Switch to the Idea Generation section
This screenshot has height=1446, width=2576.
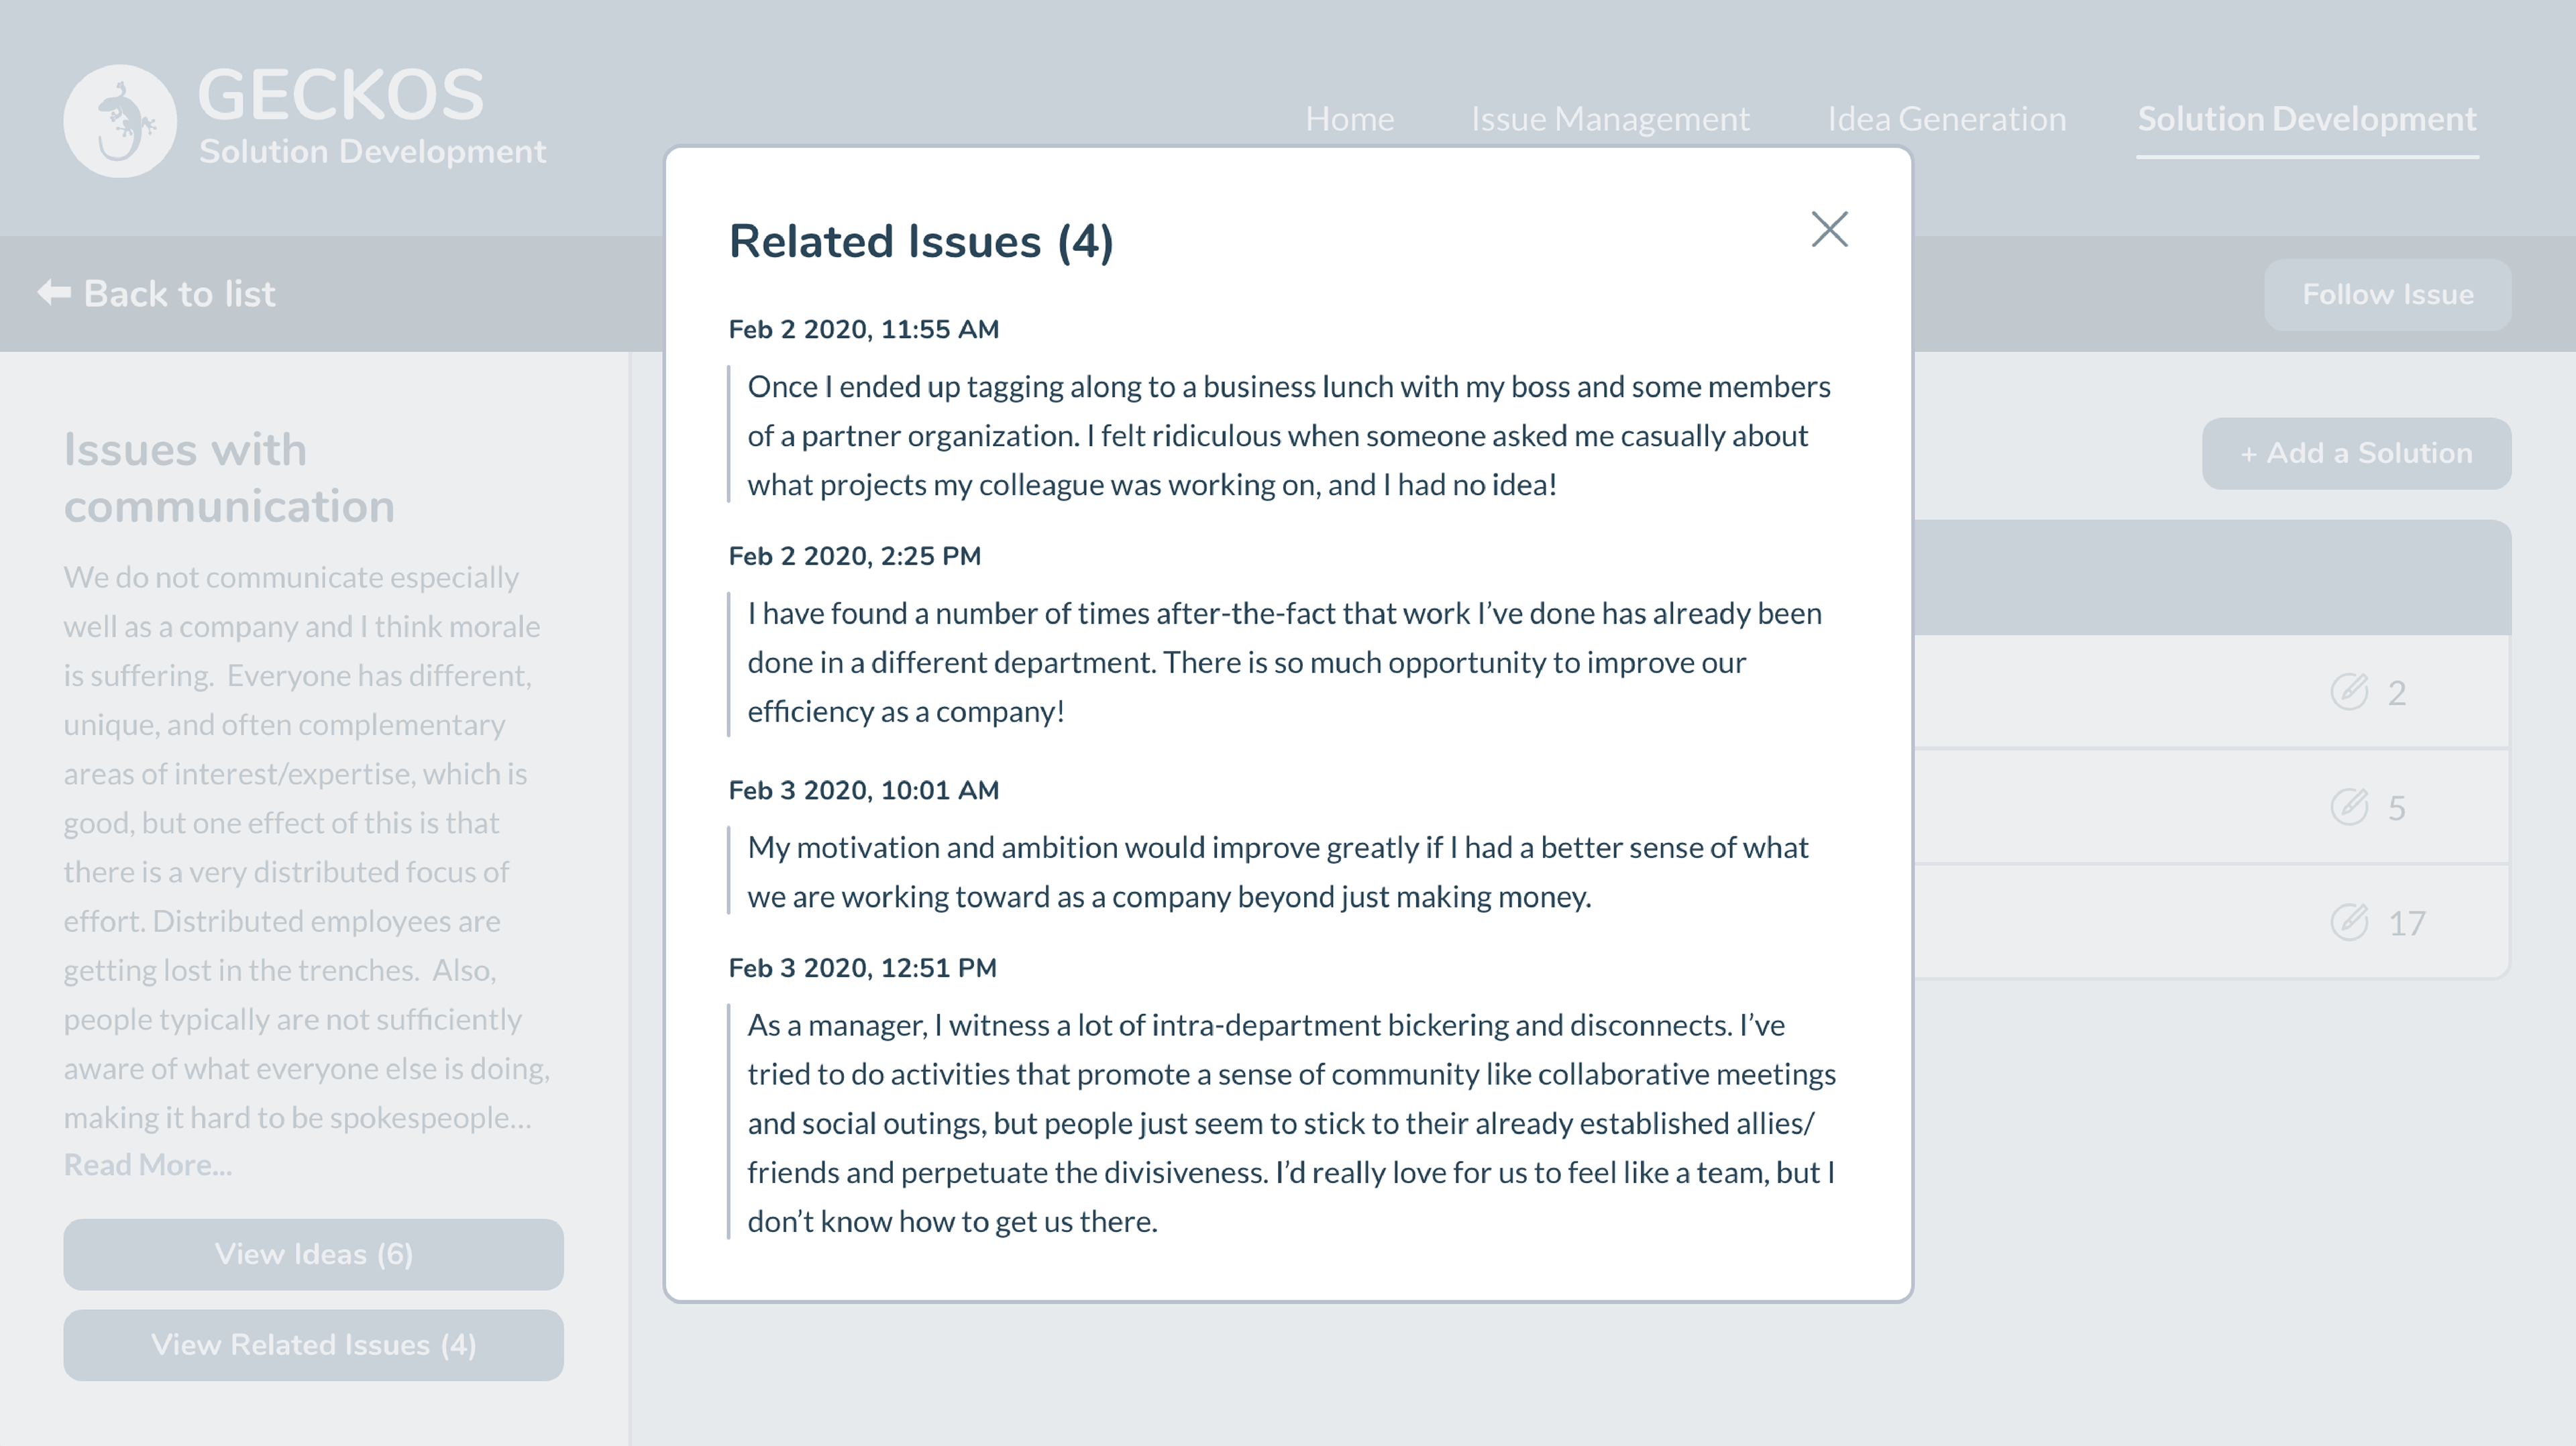1946,119
